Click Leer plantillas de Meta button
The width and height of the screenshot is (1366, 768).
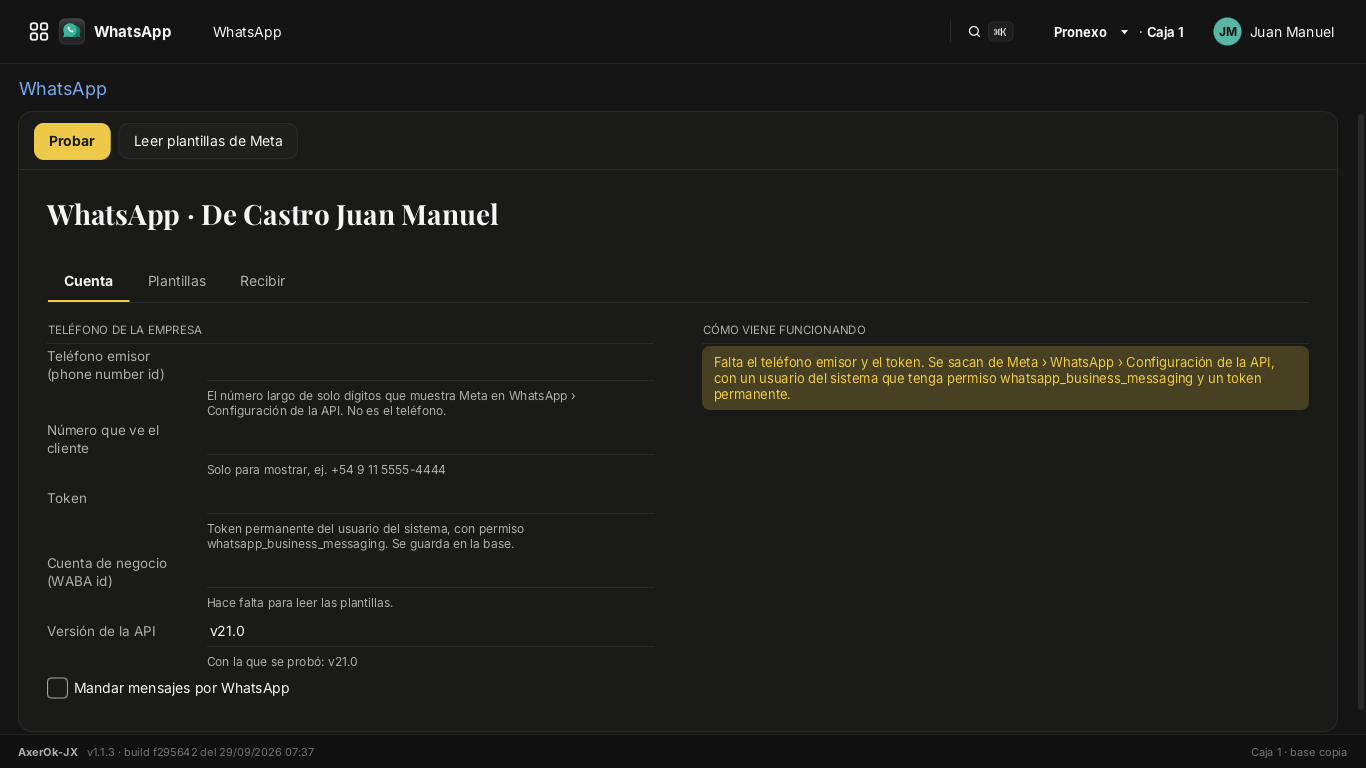pyautogui.click(x=208, y=141)
